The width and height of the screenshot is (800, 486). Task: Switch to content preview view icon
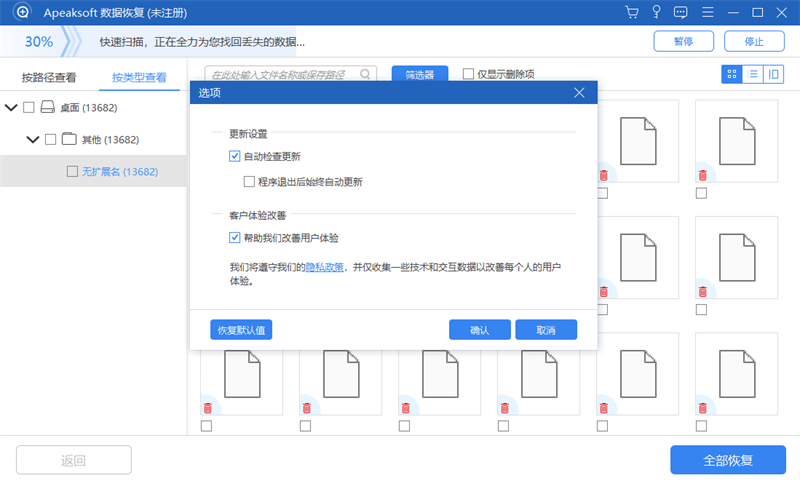pos(773,74)
